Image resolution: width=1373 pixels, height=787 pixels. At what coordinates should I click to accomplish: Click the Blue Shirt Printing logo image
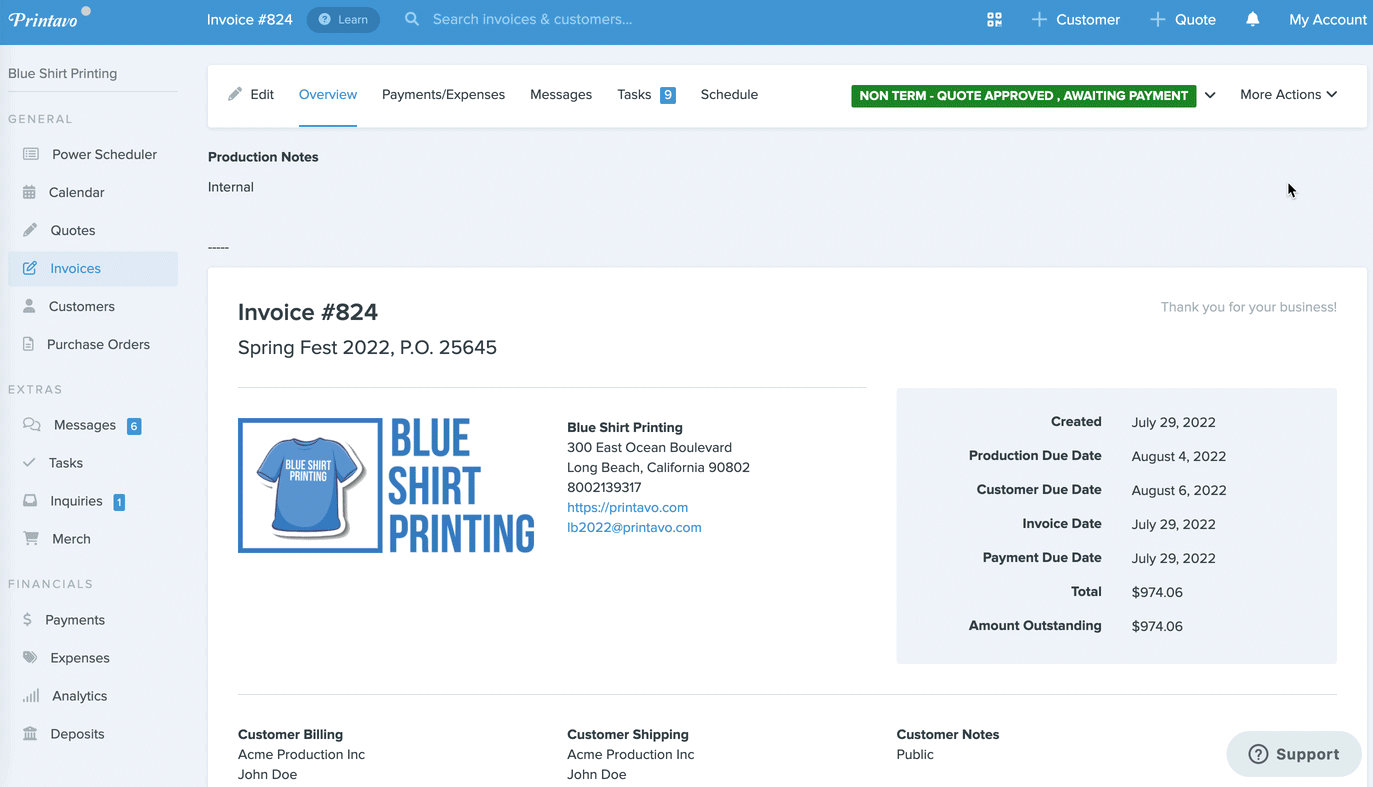387,486
